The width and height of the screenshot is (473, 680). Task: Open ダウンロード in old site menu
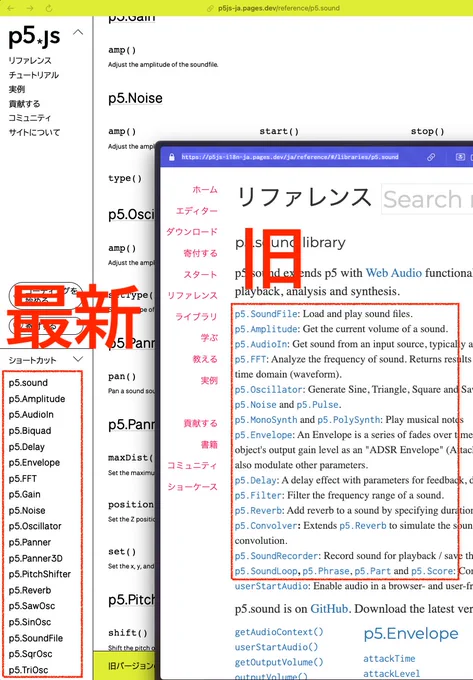point(192,232)
